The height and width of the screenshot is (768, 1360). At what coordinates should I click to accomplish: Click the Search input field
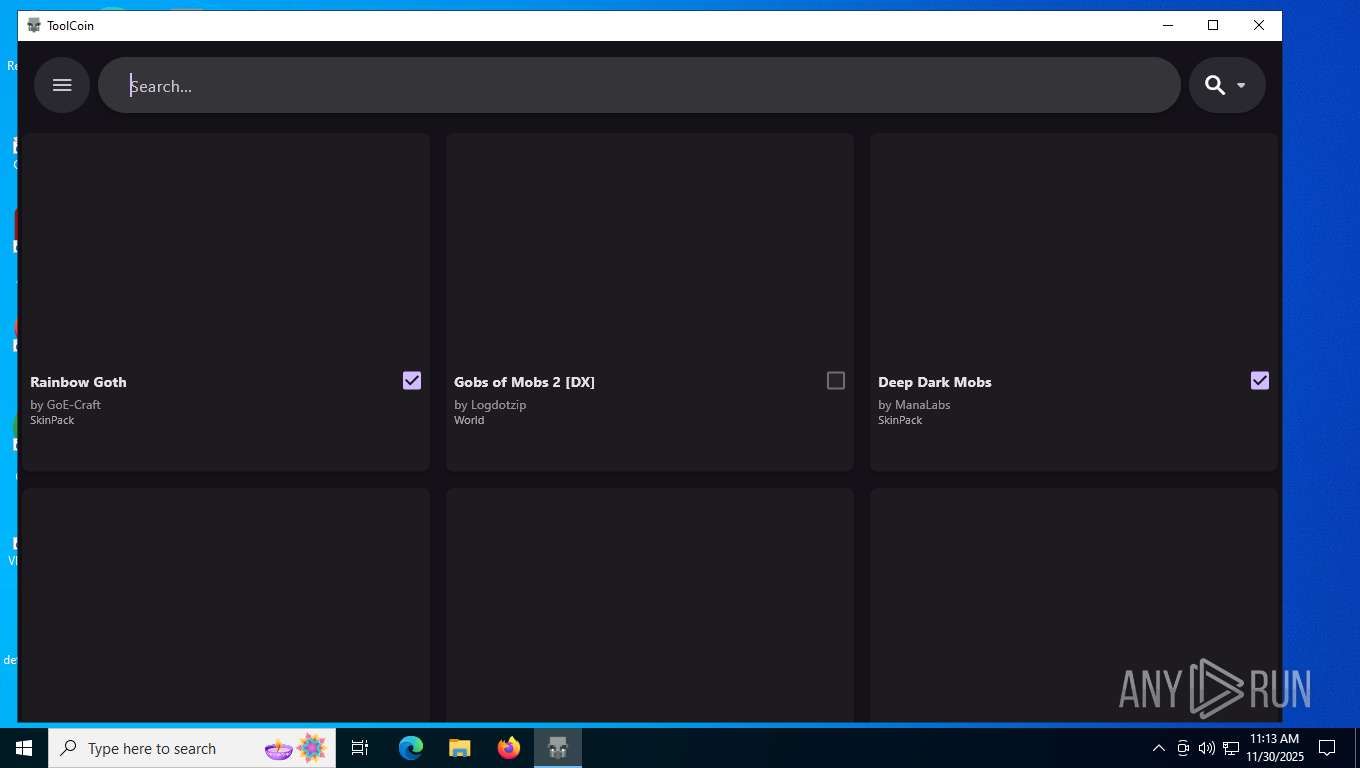pos(639,85)
